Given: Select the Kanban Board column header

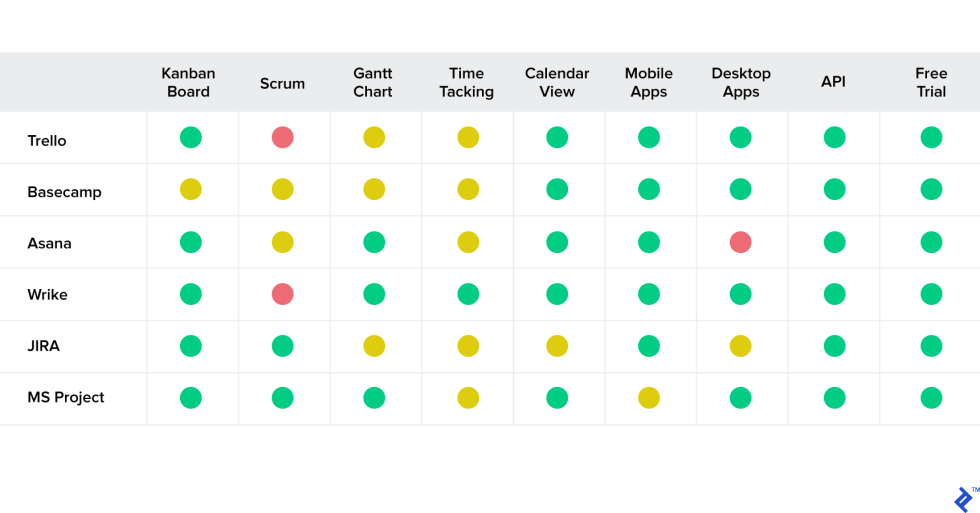Looking at the screenshot, I should [189, 83].
